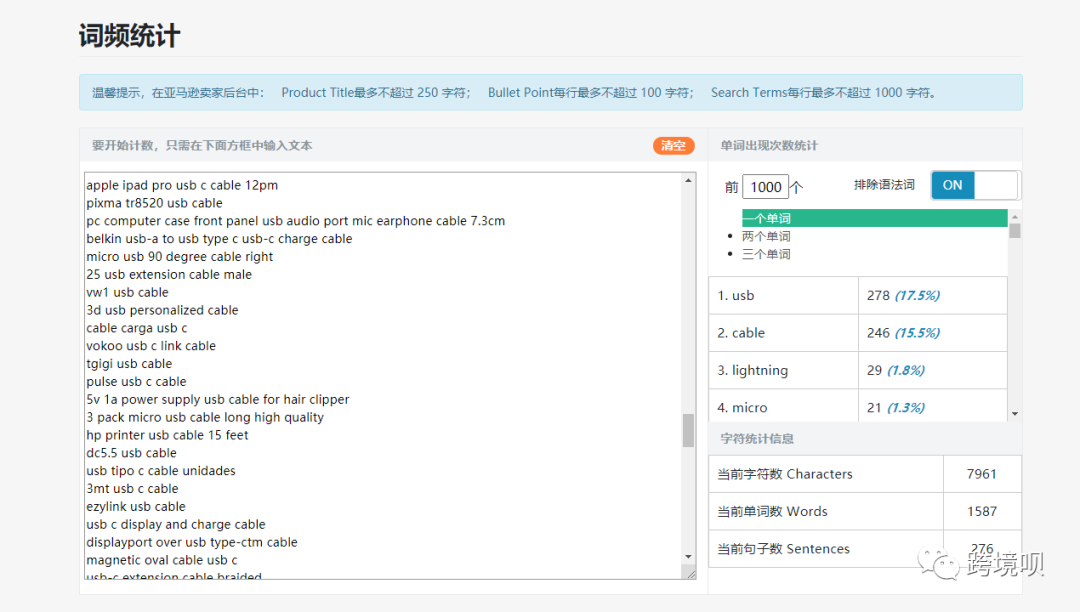Click the 词频统计 page heading
The image size is (1080, 612).
(129, 36)
